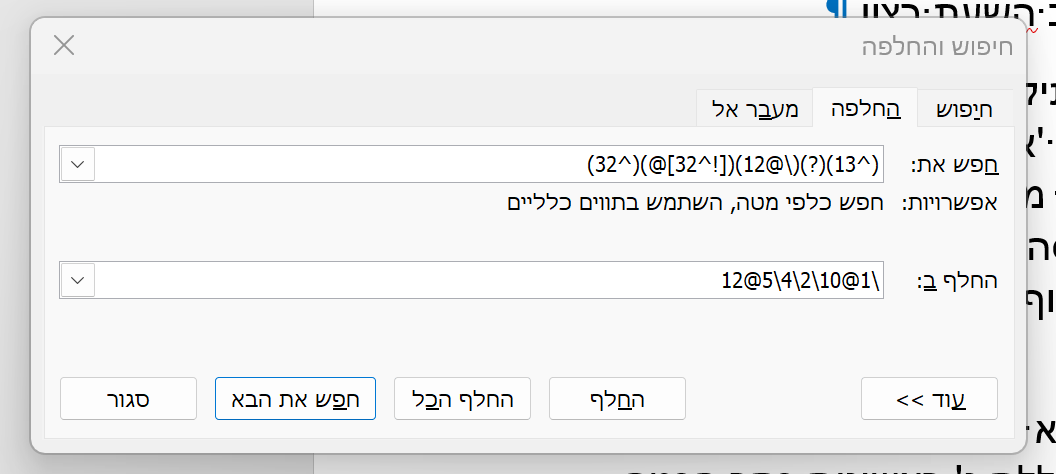Expand the חפש את history dropdown arrow
Image resolution: width=1056 pixels, height=474 pixels.
pos(78,163)
